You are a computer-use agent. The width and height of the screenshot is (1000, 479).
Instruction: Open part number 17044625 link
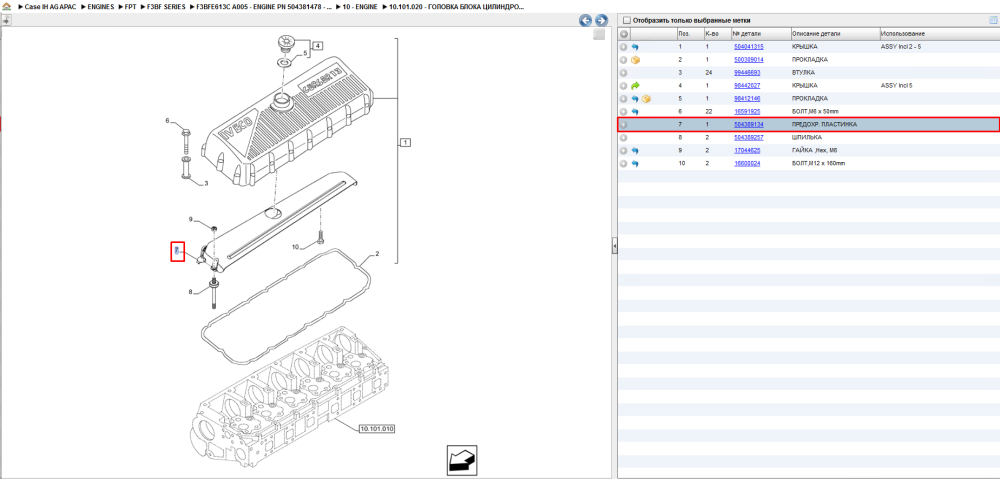tap(747, 151)
